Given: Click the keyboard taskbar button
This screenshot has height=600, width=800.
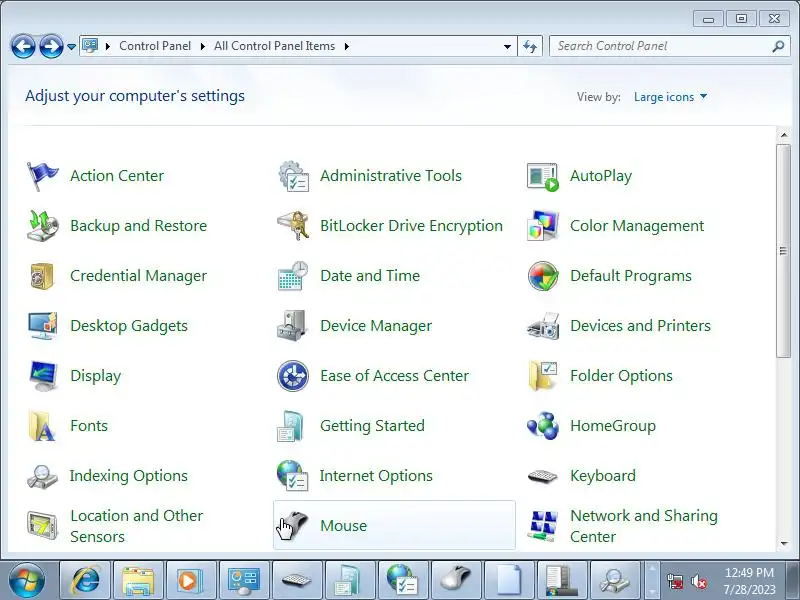Looking at the screenshot, I should coord(297,581).
